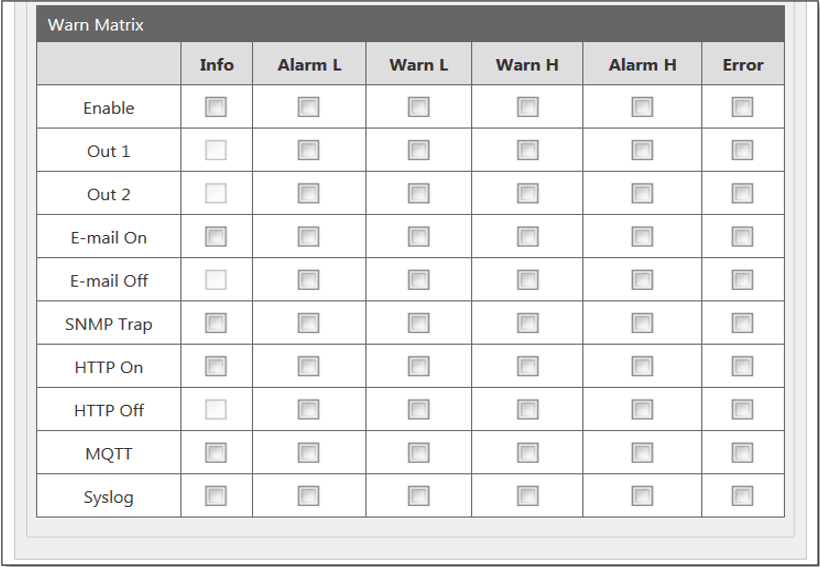Tick the Enable Alarm L checkbox
Viewport: 820px width, 567px height.
pyautogui.click(x=308, y=107)
